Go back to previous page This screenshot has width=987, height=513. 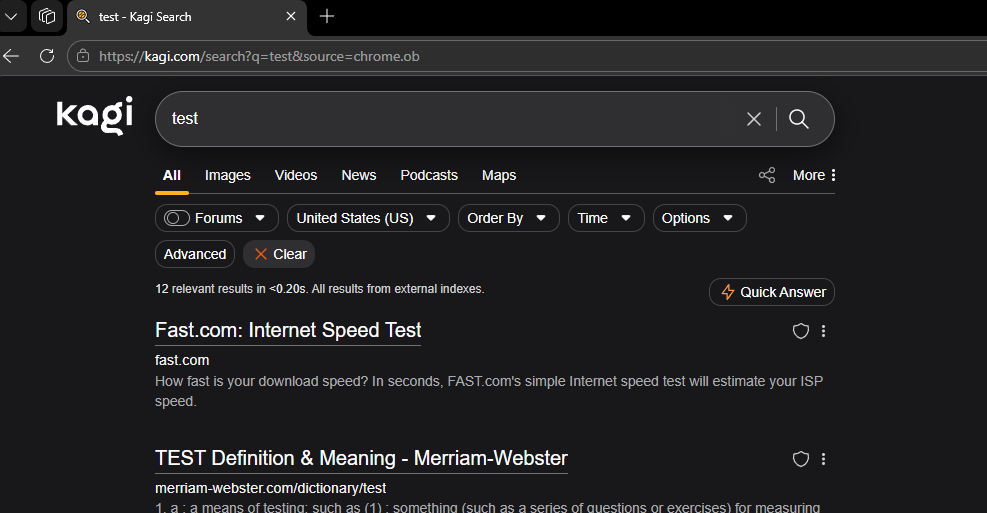point(11,56)
